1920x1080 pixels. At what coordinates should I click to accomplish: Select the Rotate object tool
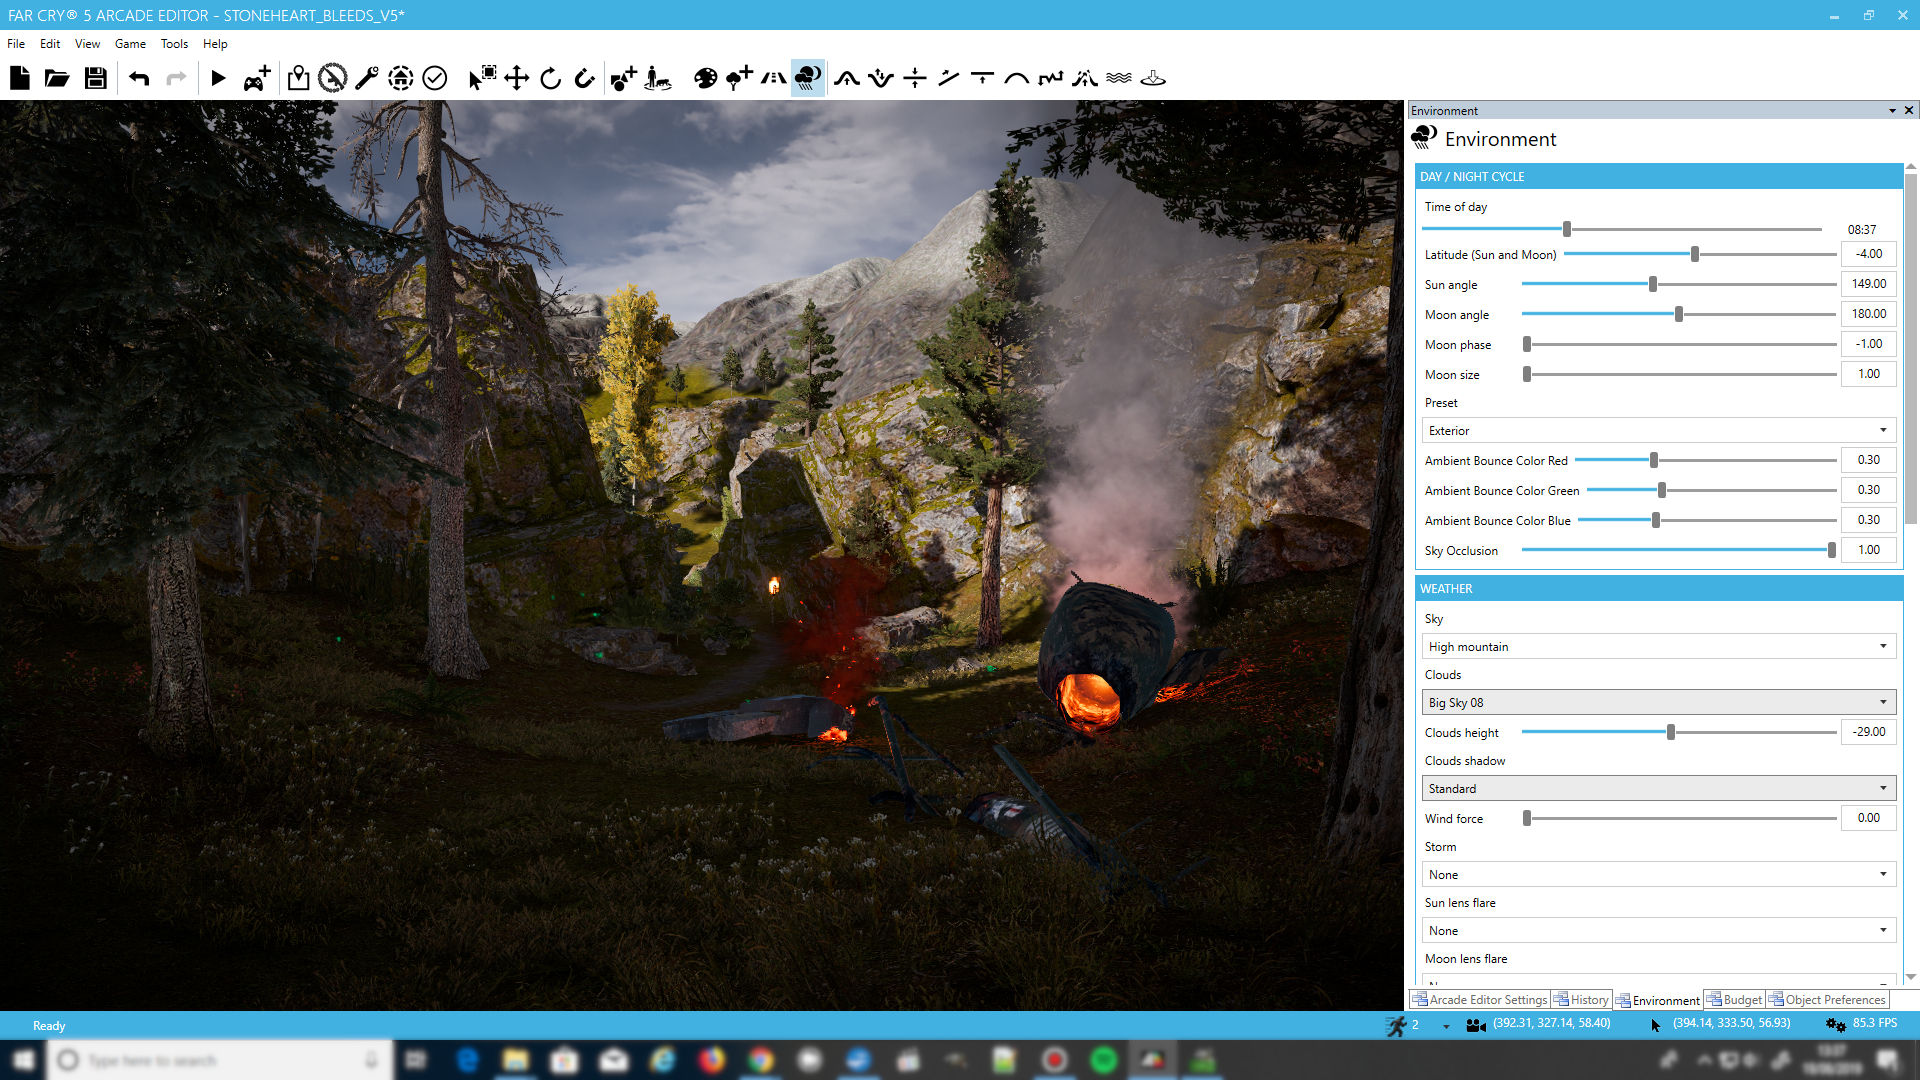pyautogui.click(x=550, y=78)
